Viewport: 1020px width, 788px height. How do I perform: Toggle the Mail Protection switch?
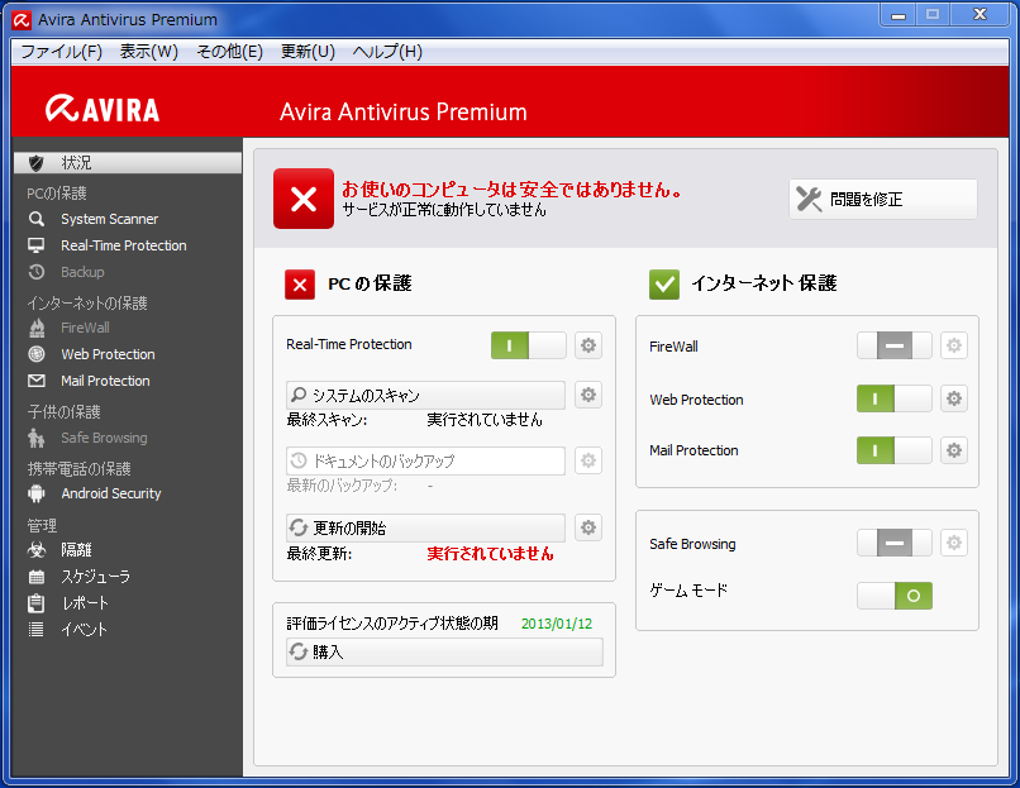click(894, 450)
